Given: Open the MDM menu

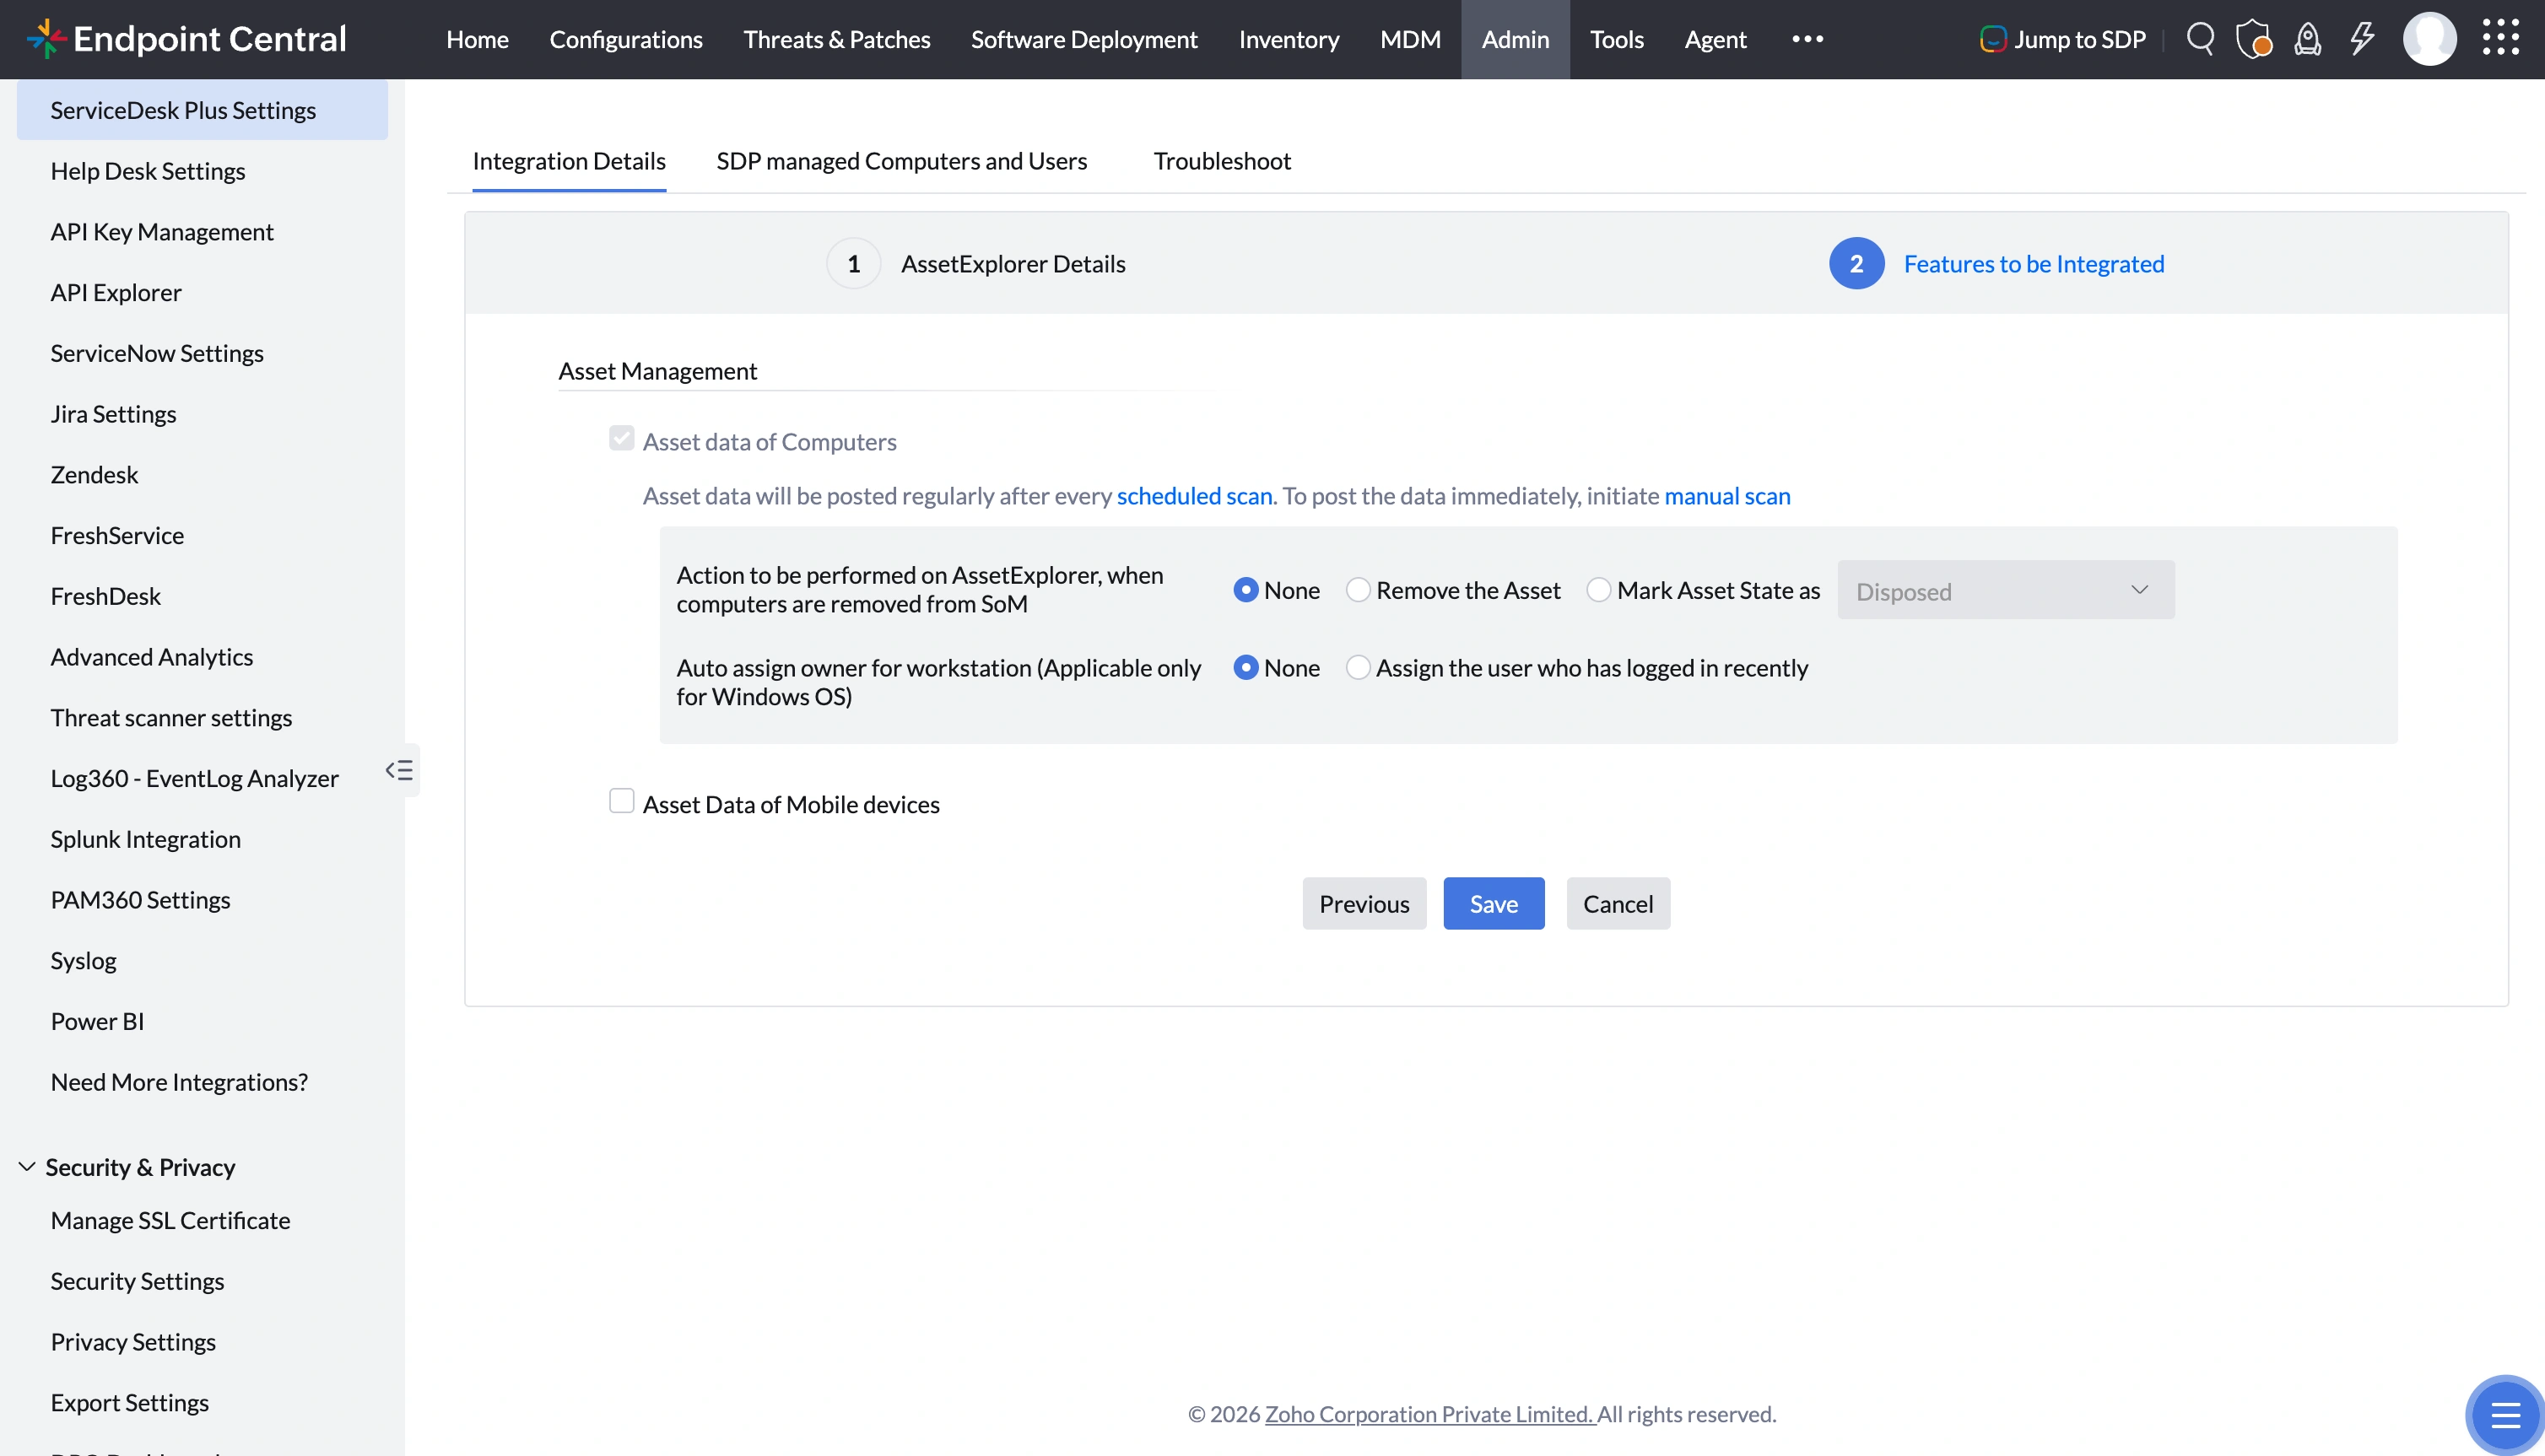Looking at the screenshot, I should click(x=1410, y=39).
